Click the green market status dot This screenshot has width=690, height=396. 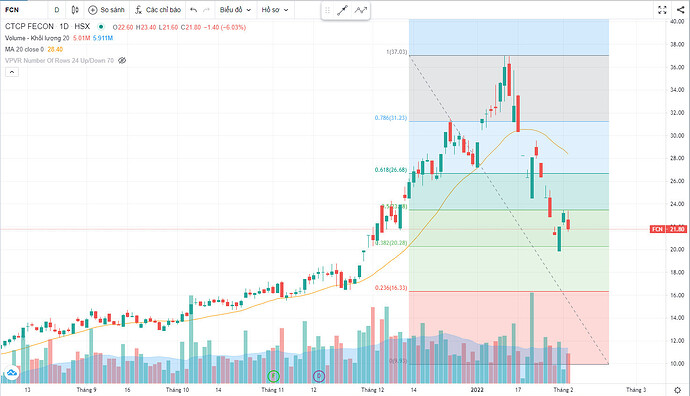click(x=101, y=27)
